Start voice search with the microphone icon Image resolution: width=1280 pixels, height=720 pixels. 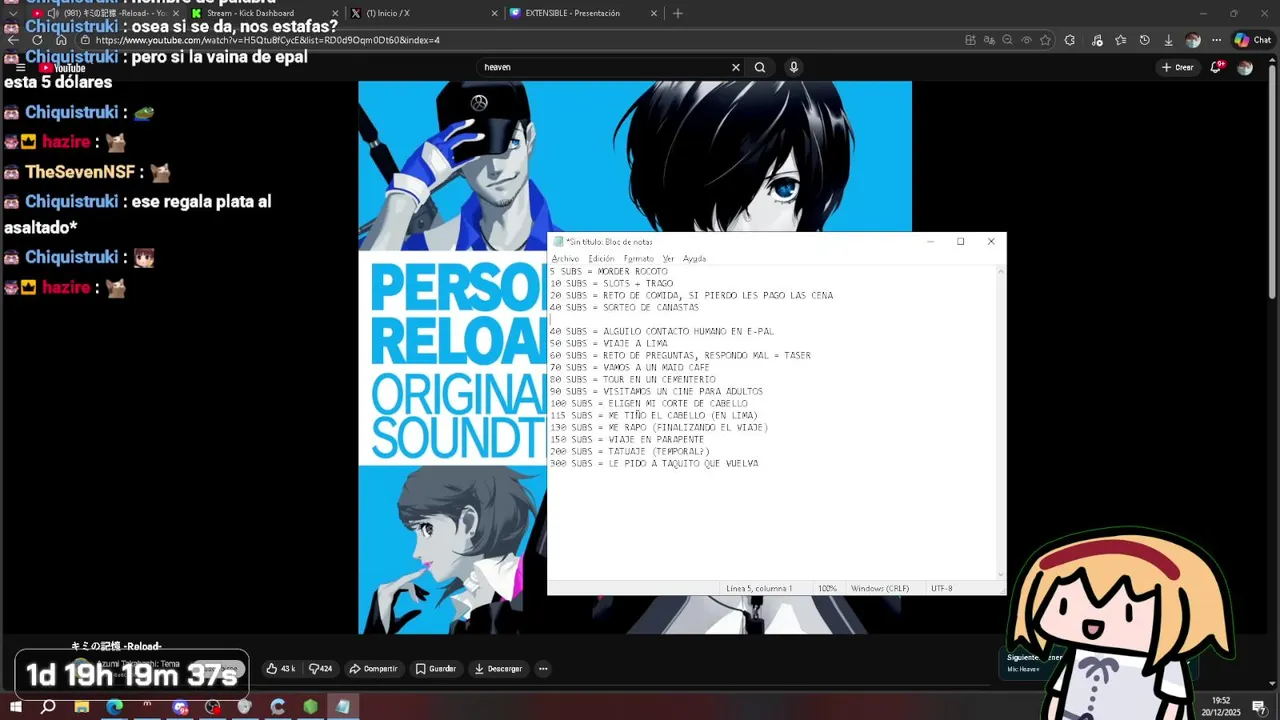tap(794, 67)
